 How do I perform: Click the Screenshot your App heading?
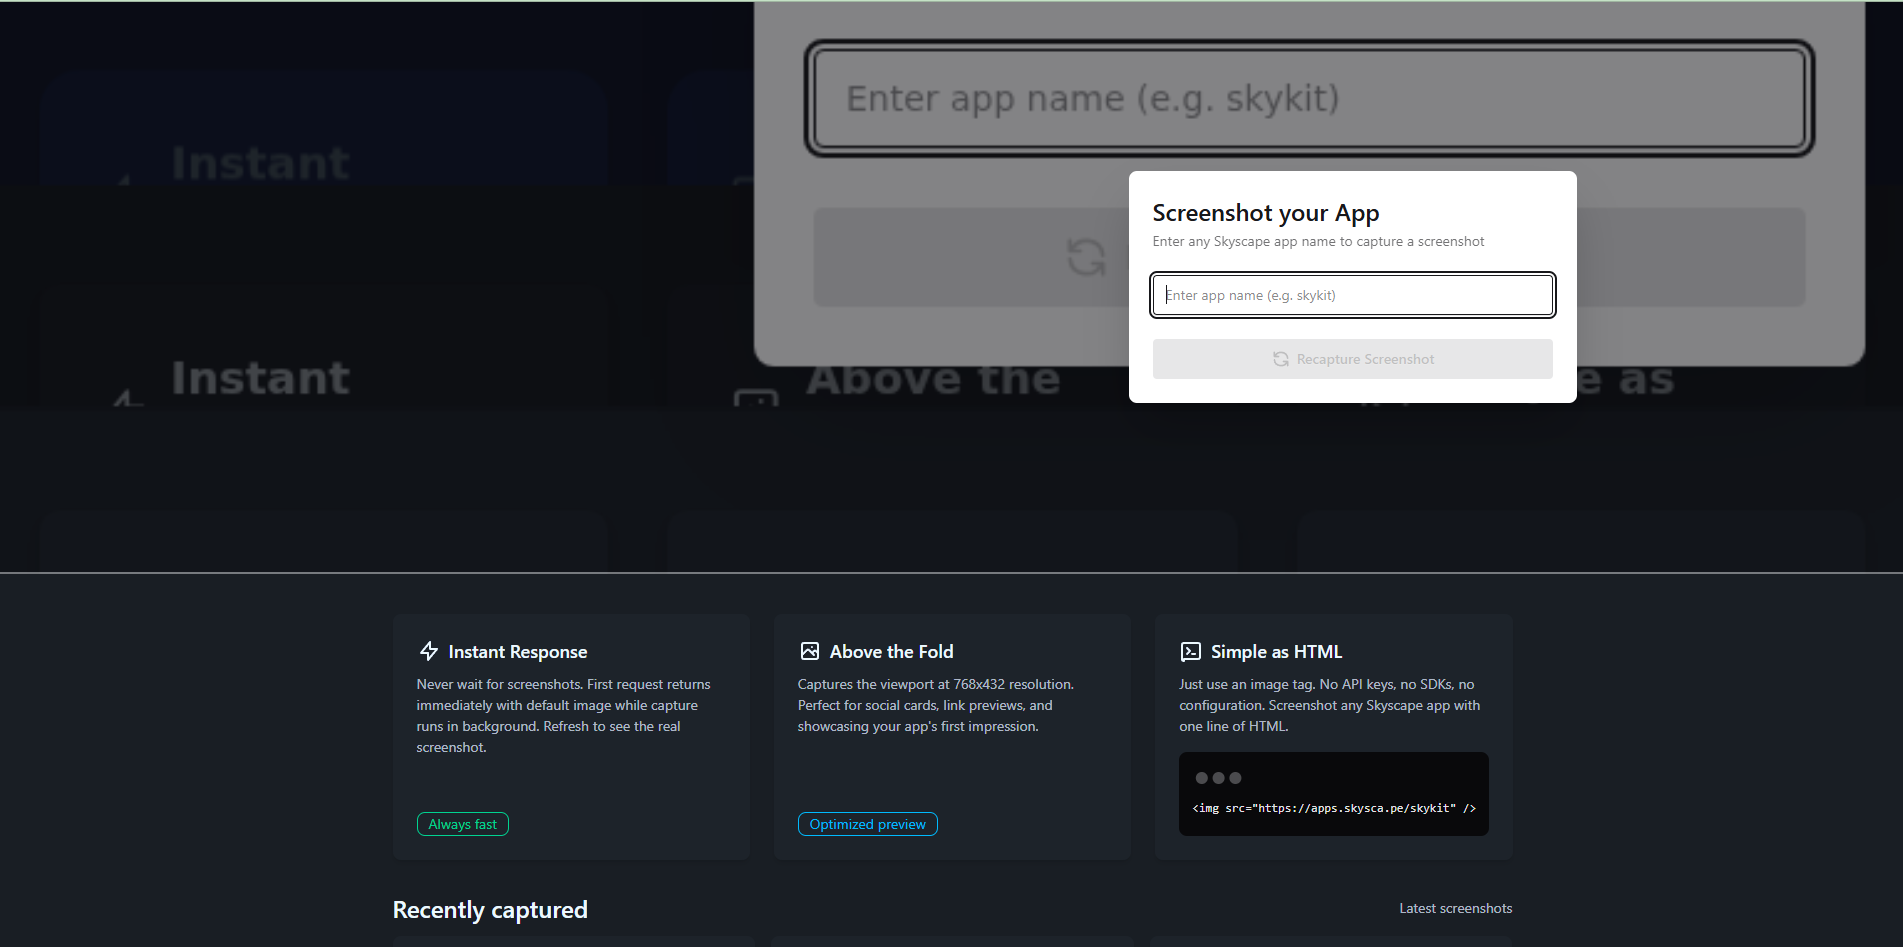1265,213
